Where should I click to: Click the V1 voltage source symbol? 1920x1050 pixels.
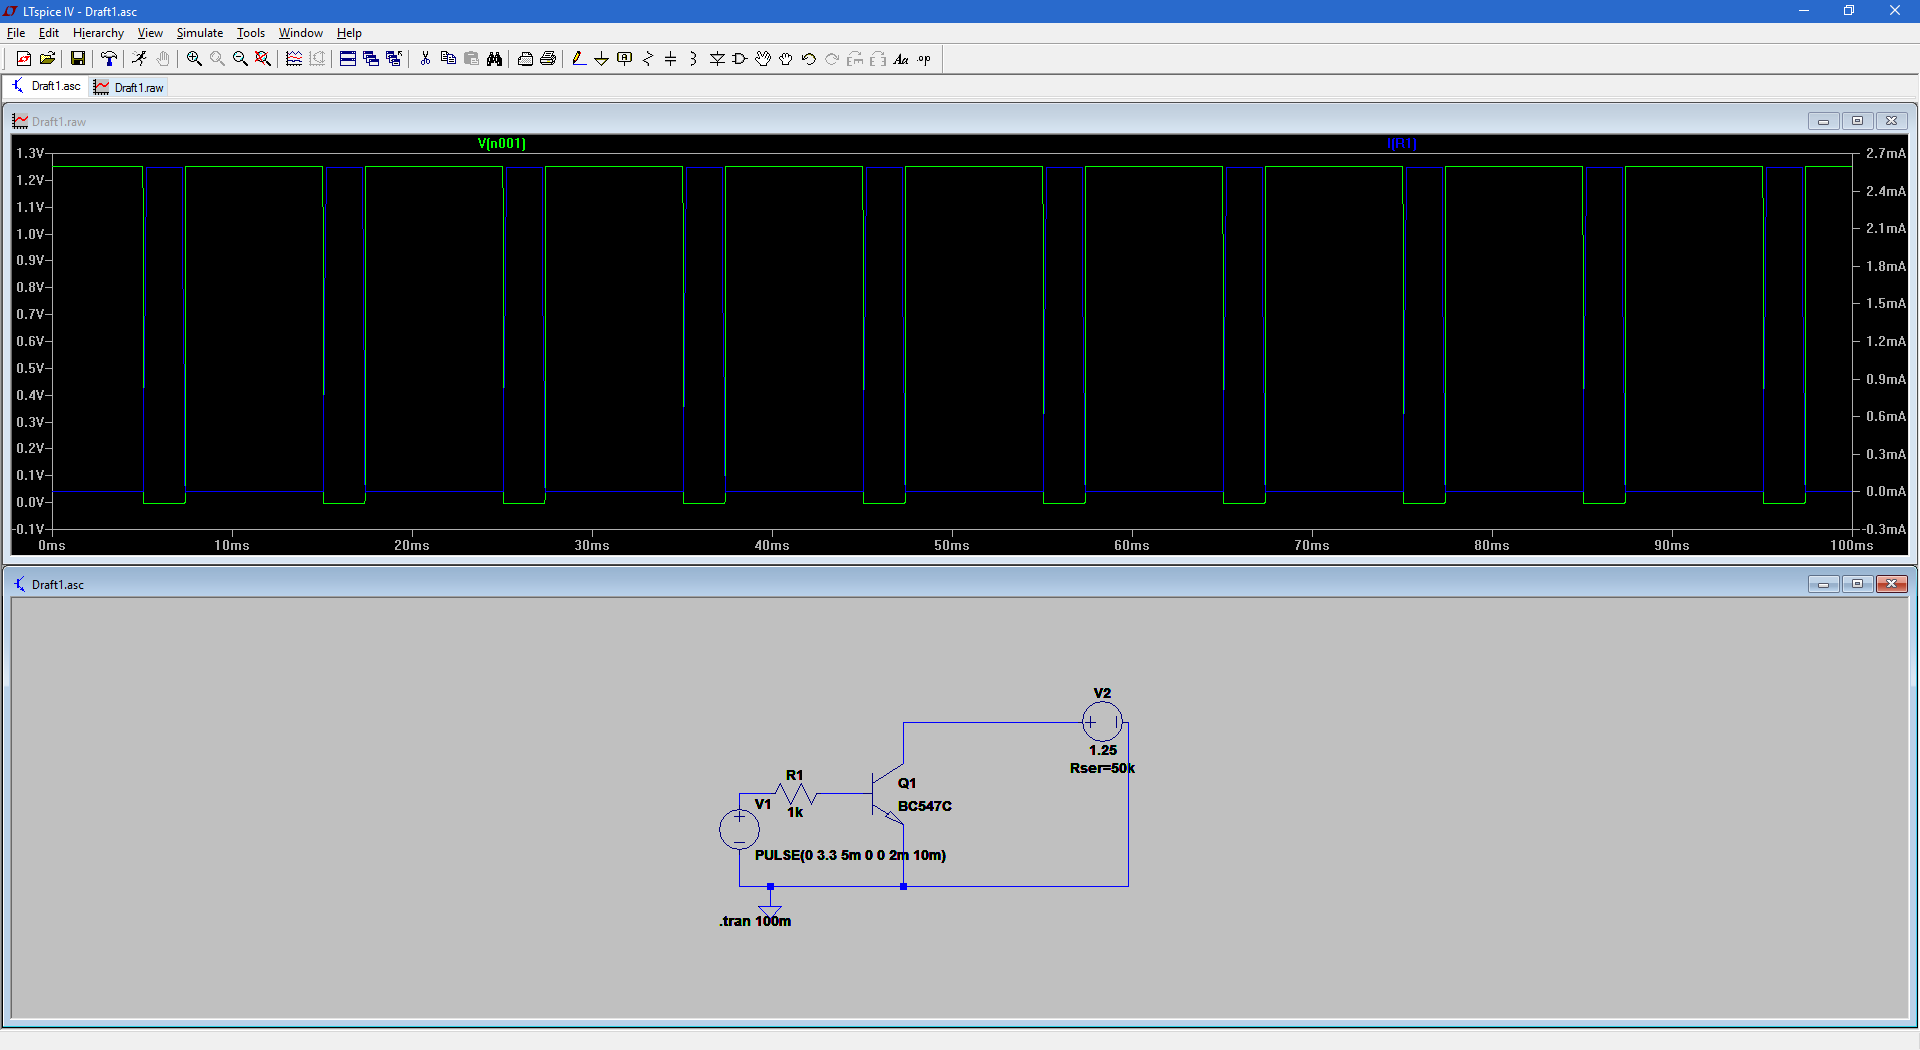click(740, 829)
